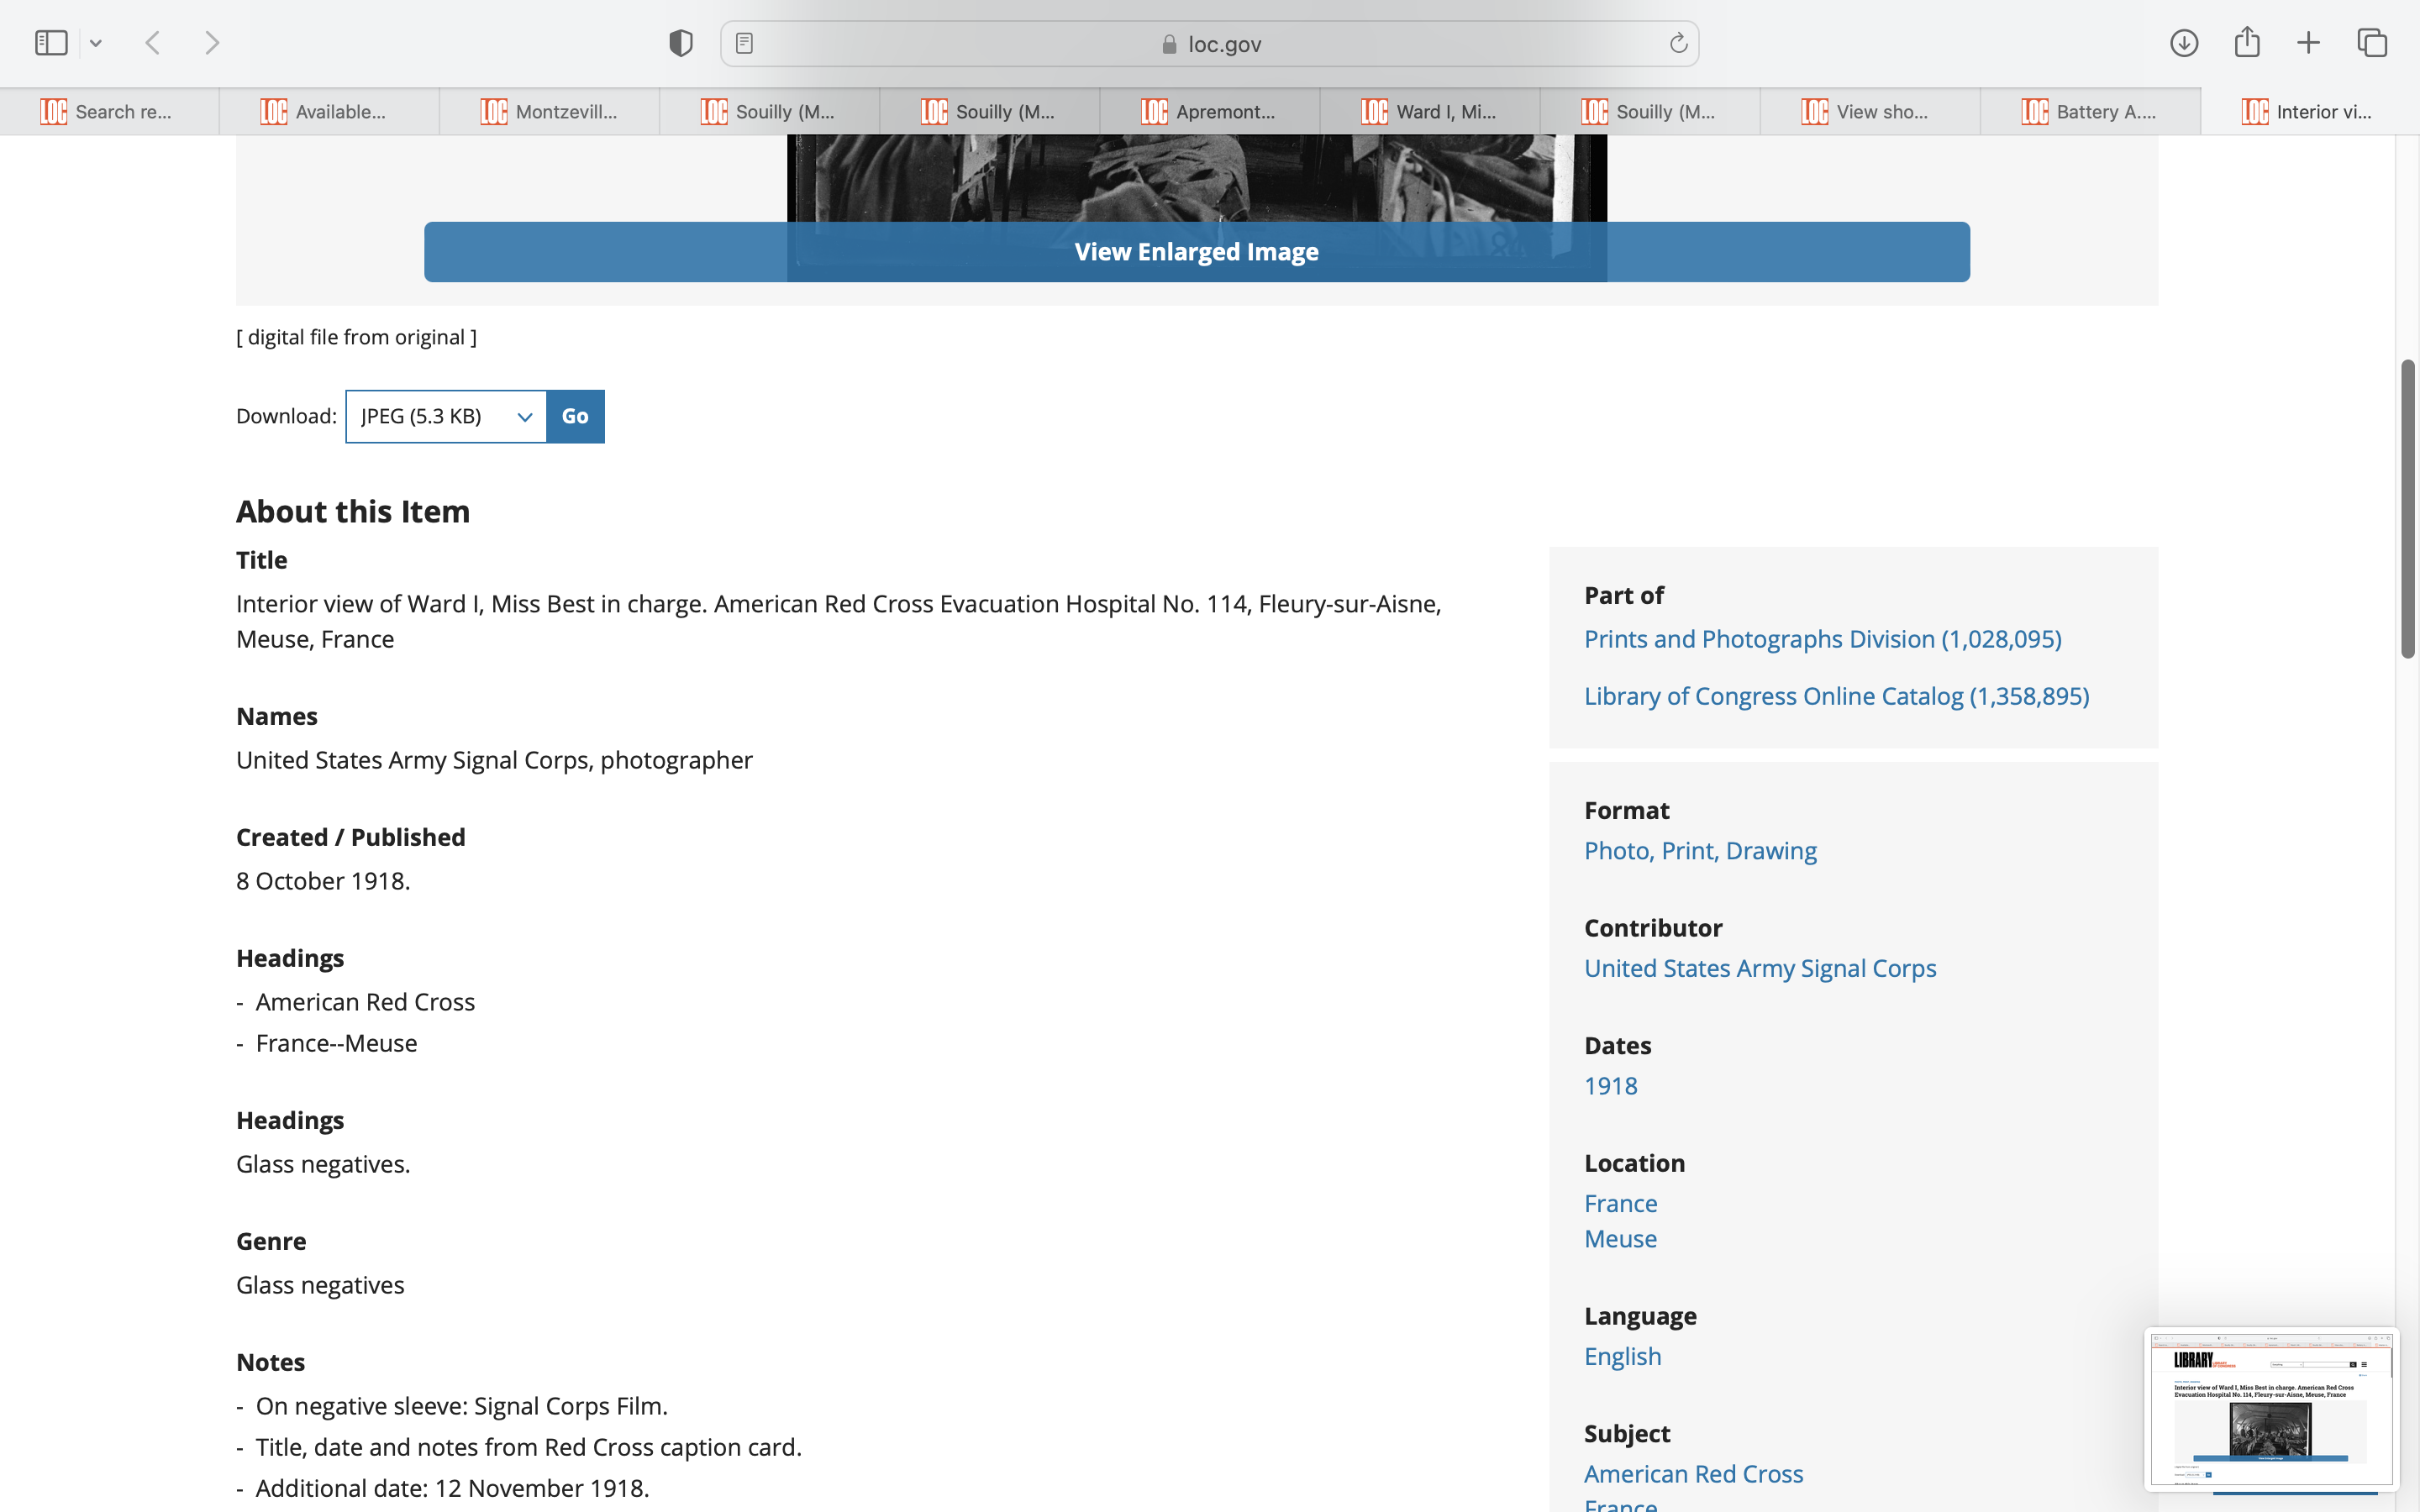Click the Go download button

tap(575, 416)
